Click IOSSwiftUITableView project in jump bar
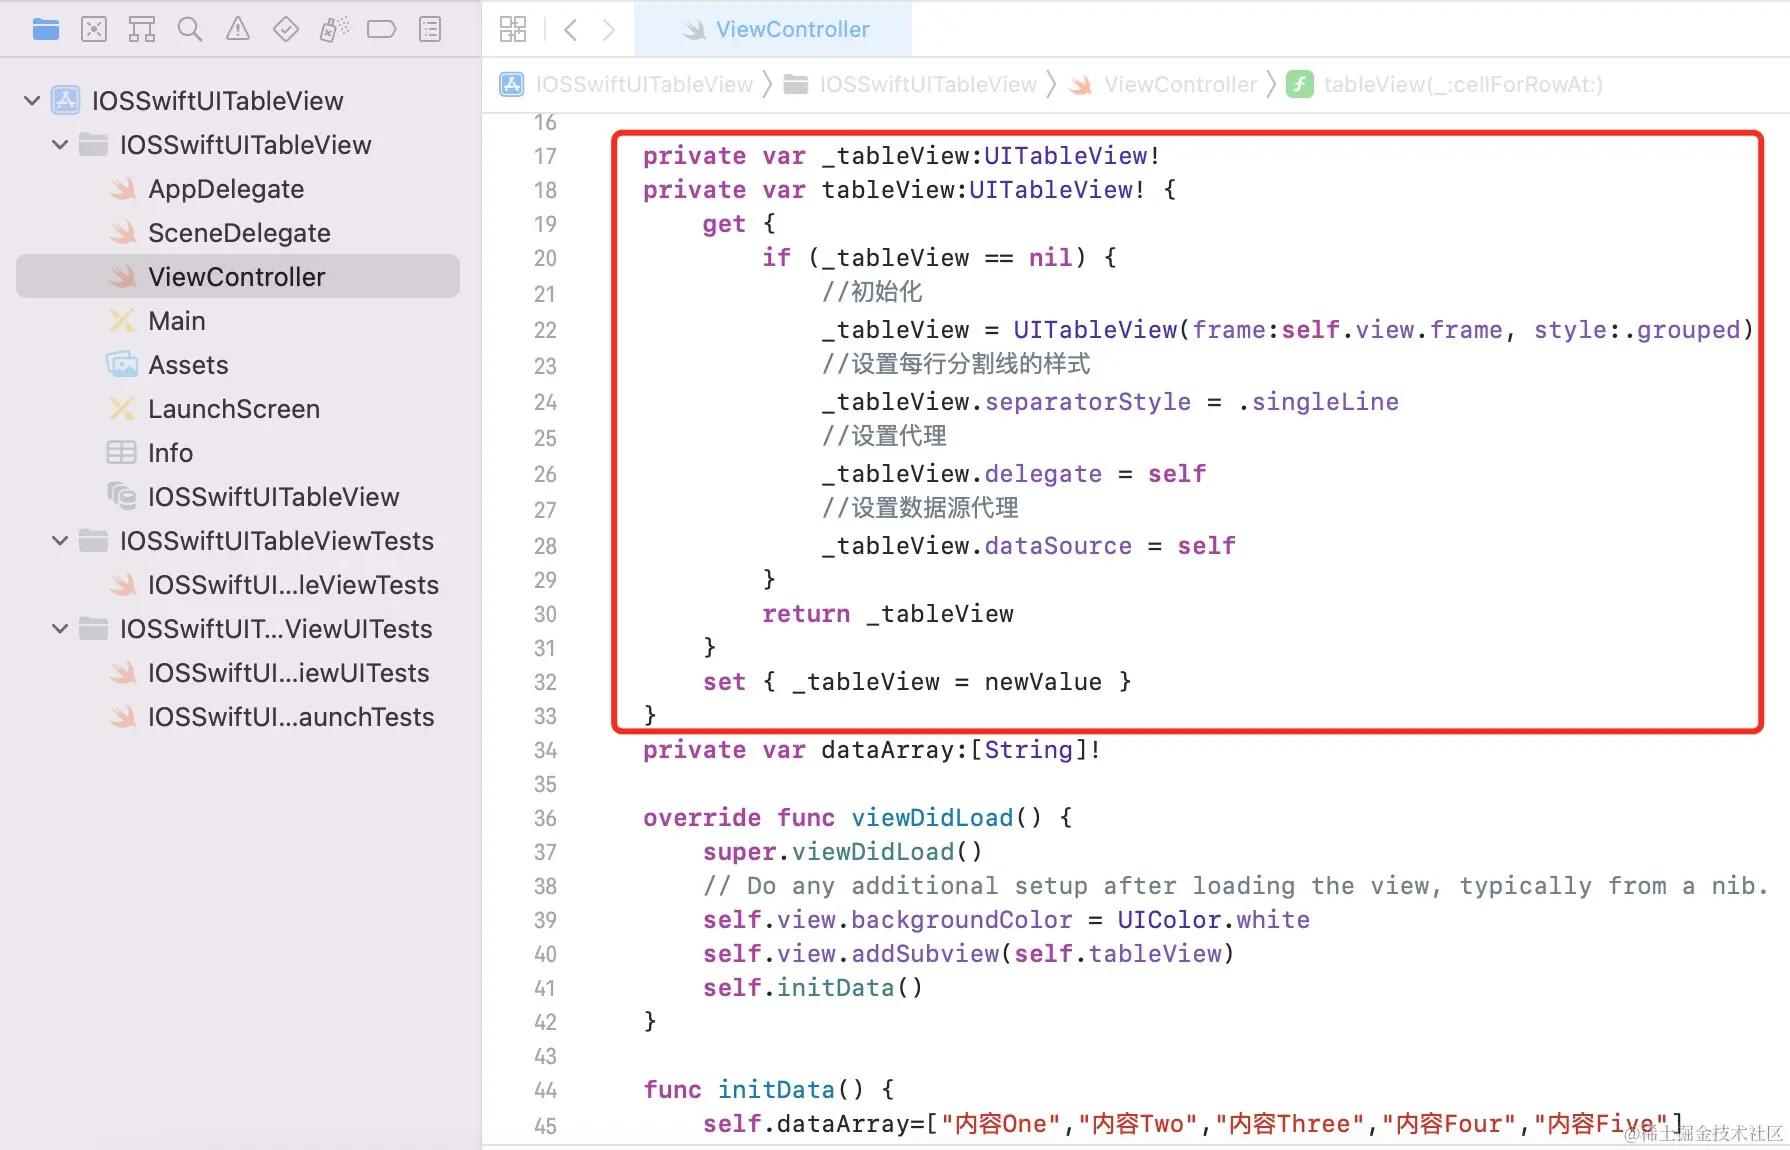This screenshot has width=1790, height=1150. pos(627,85)
